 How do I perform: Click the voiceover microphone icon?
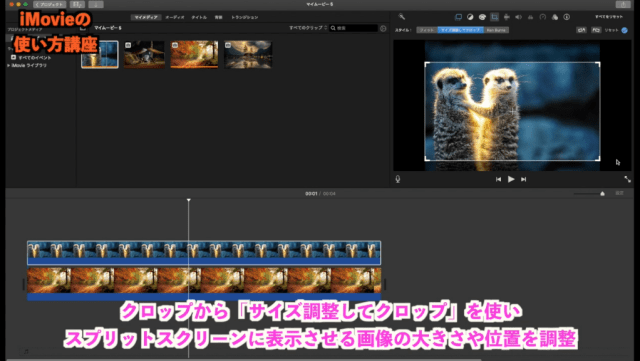click(x=398, y=179)
